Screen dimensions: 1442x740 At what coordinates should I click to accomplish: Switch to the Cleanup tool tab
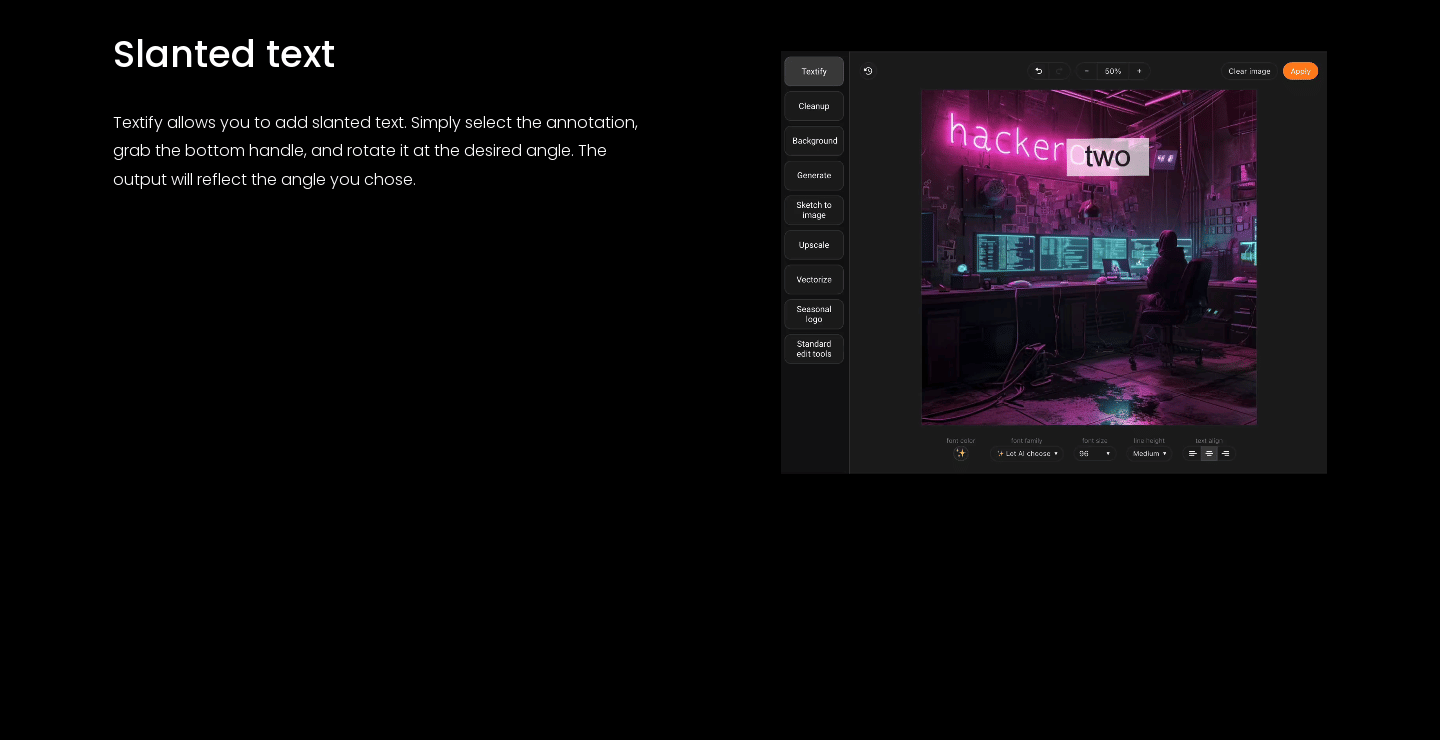(x=814, y=106)
